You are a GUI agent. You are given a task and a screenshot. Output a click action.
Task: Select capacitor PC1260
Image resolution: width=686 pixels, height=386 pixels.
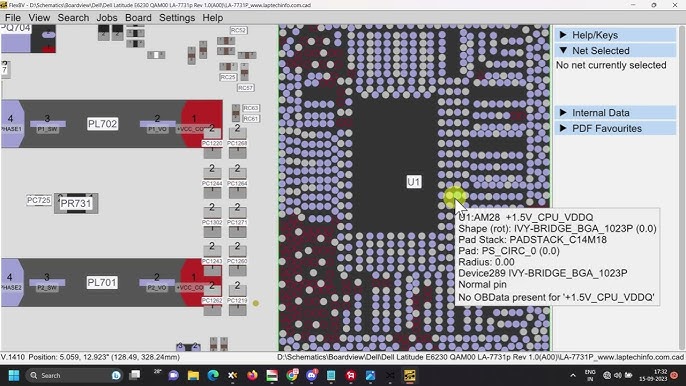click(x=238, y=261)
